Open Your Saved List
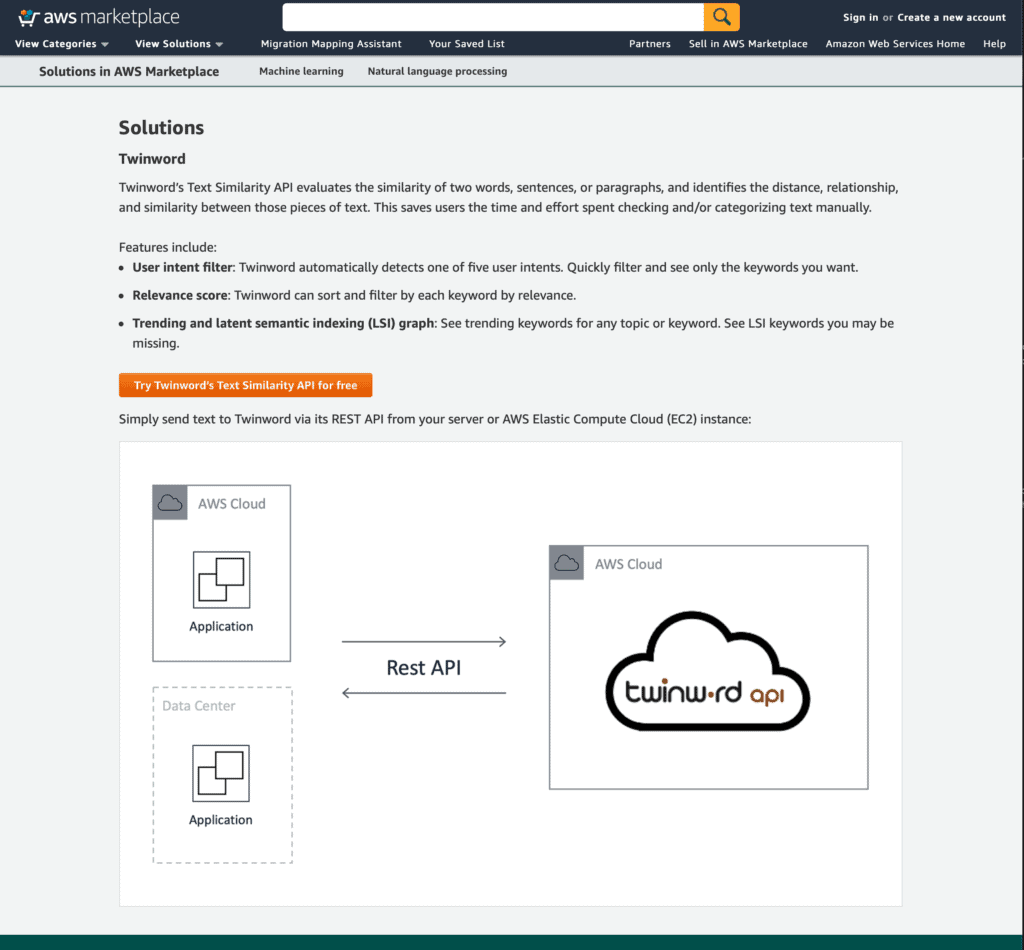Screen dimensions: 1024x950 coord(467,44)
